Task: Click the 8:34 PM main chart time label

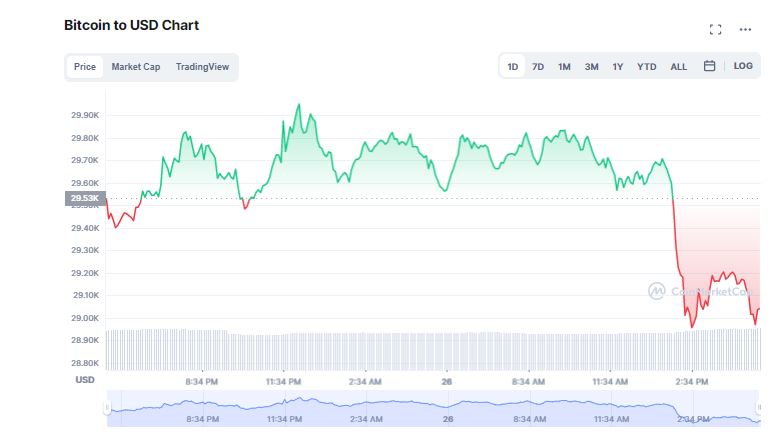Action: point(202,382)
